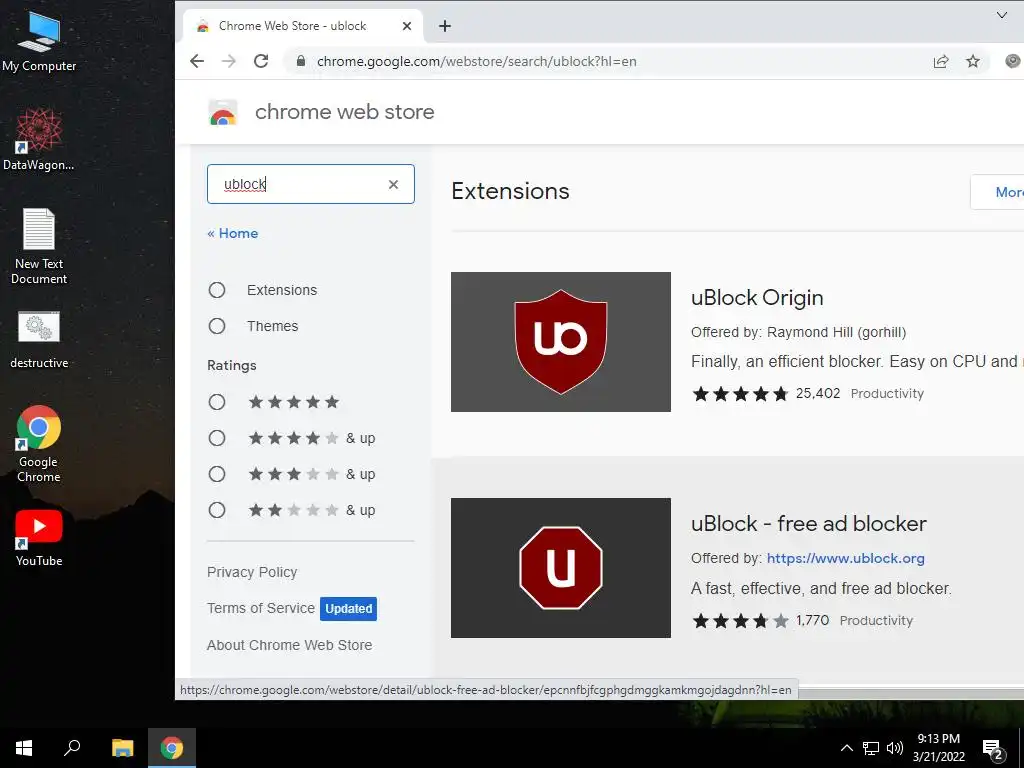Click the browser back arrow
Screen dimensions: 1024x768
pyautogui.click(x=197, y=61)
